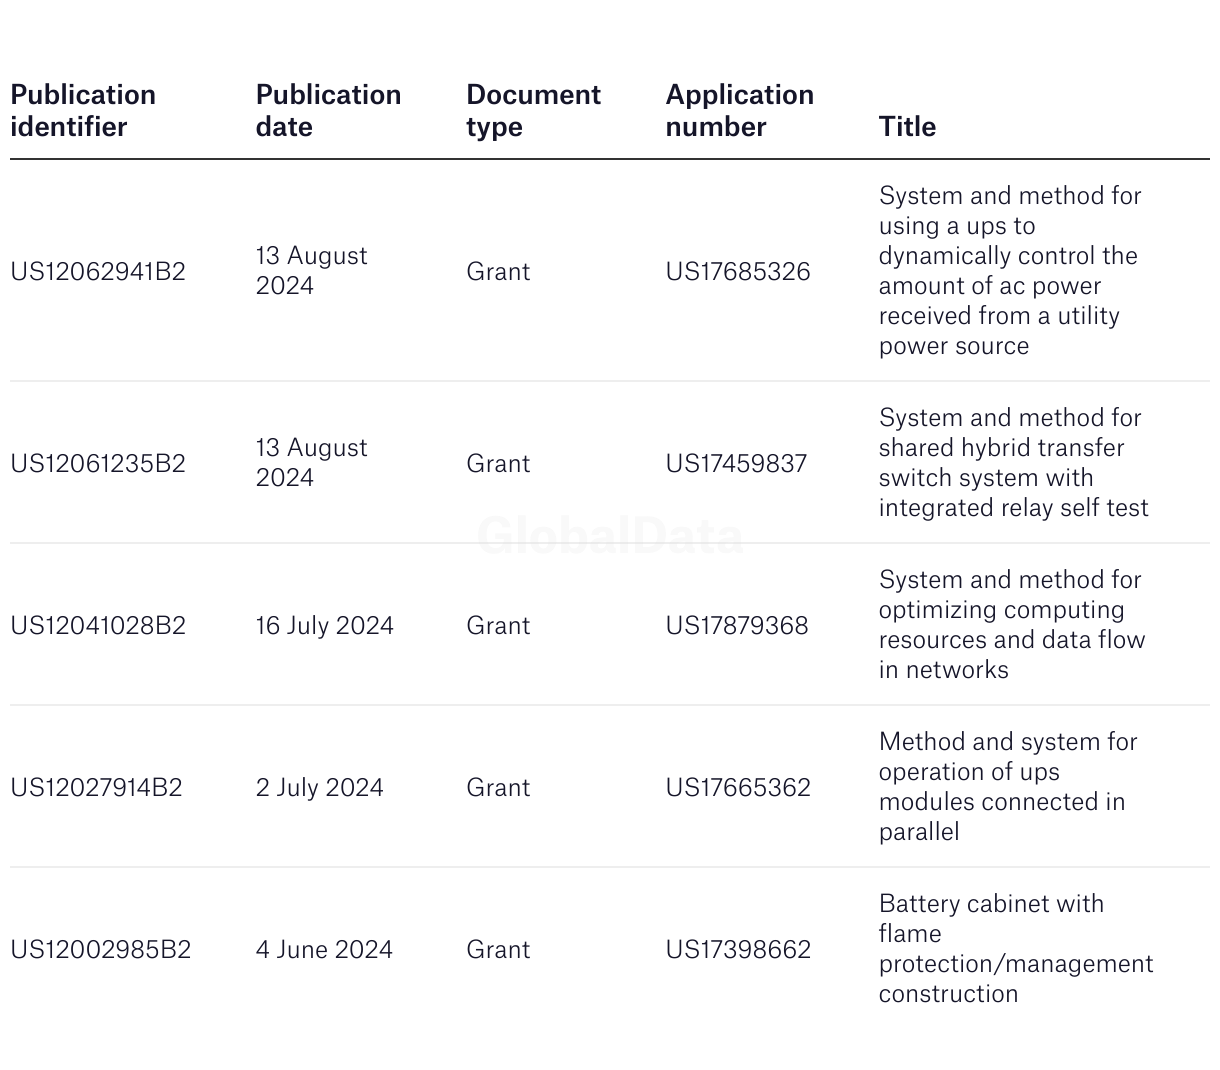
Task: Select application number US17665362
Action: coord(738,788)
